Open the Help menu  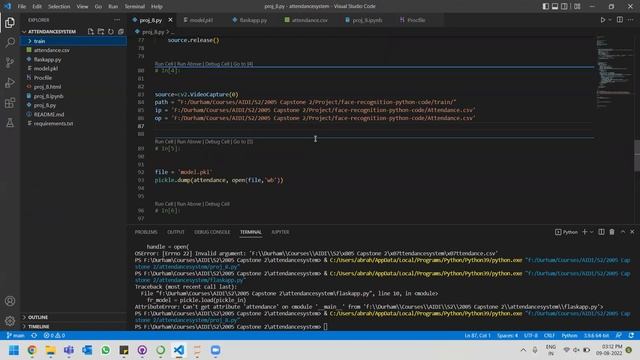coord(157,7)
